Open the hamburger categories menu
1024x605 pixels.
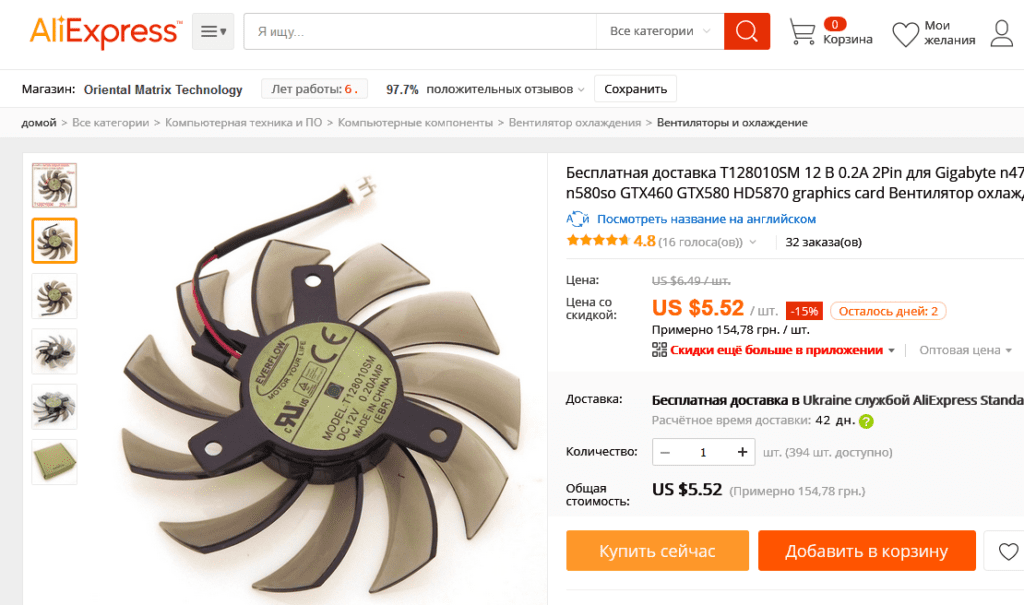tap(213, 31)
